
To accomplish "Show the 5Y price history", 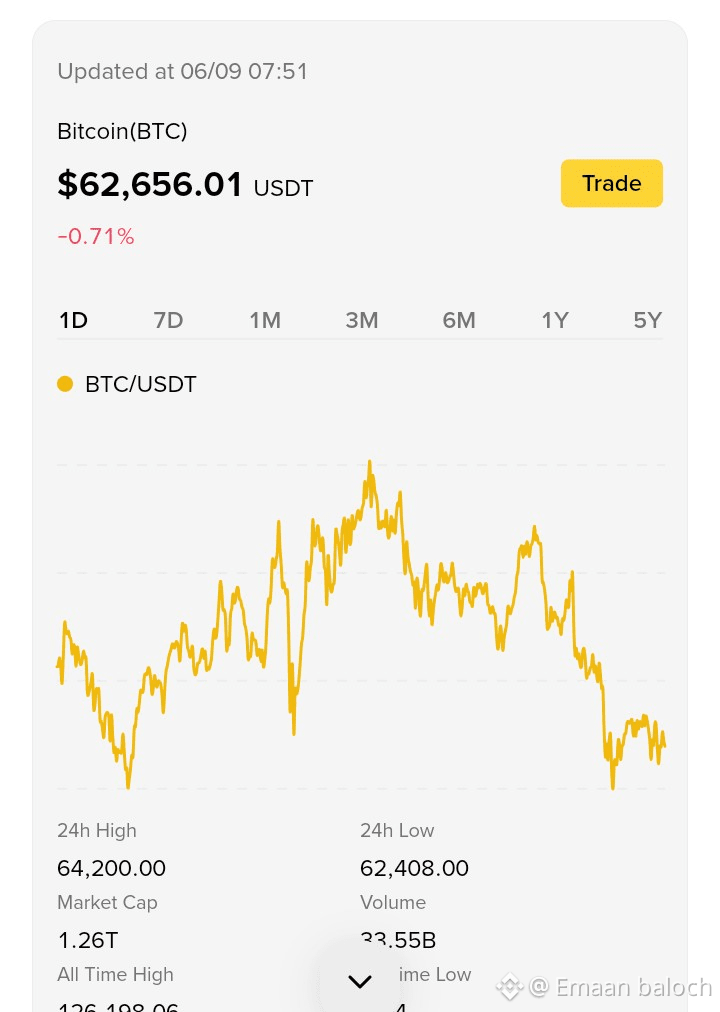I will [648, 320].
